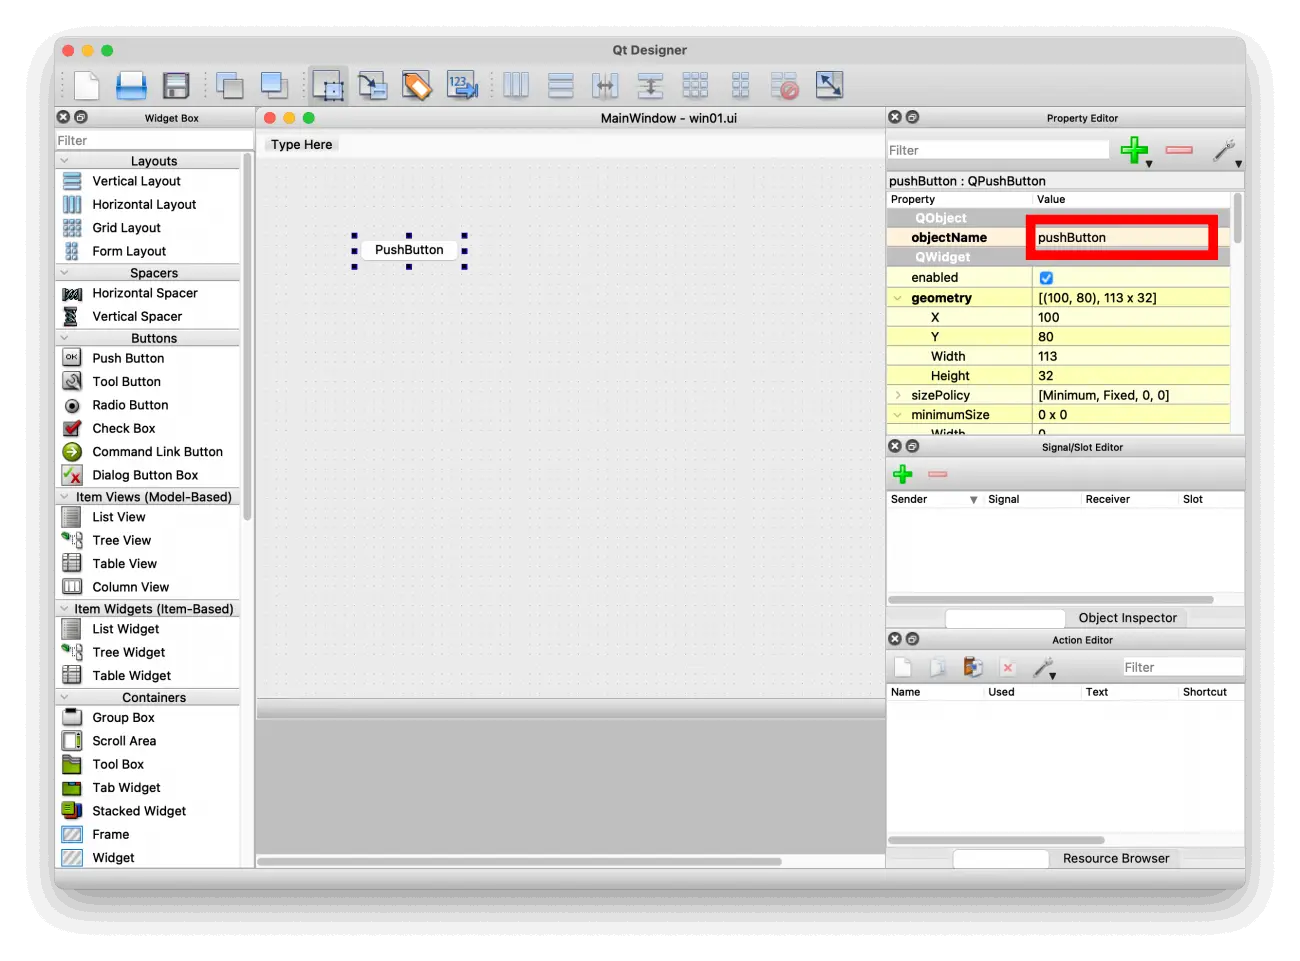
Task: Click the Type Here menu placeholder
Action: click(301, 145)
